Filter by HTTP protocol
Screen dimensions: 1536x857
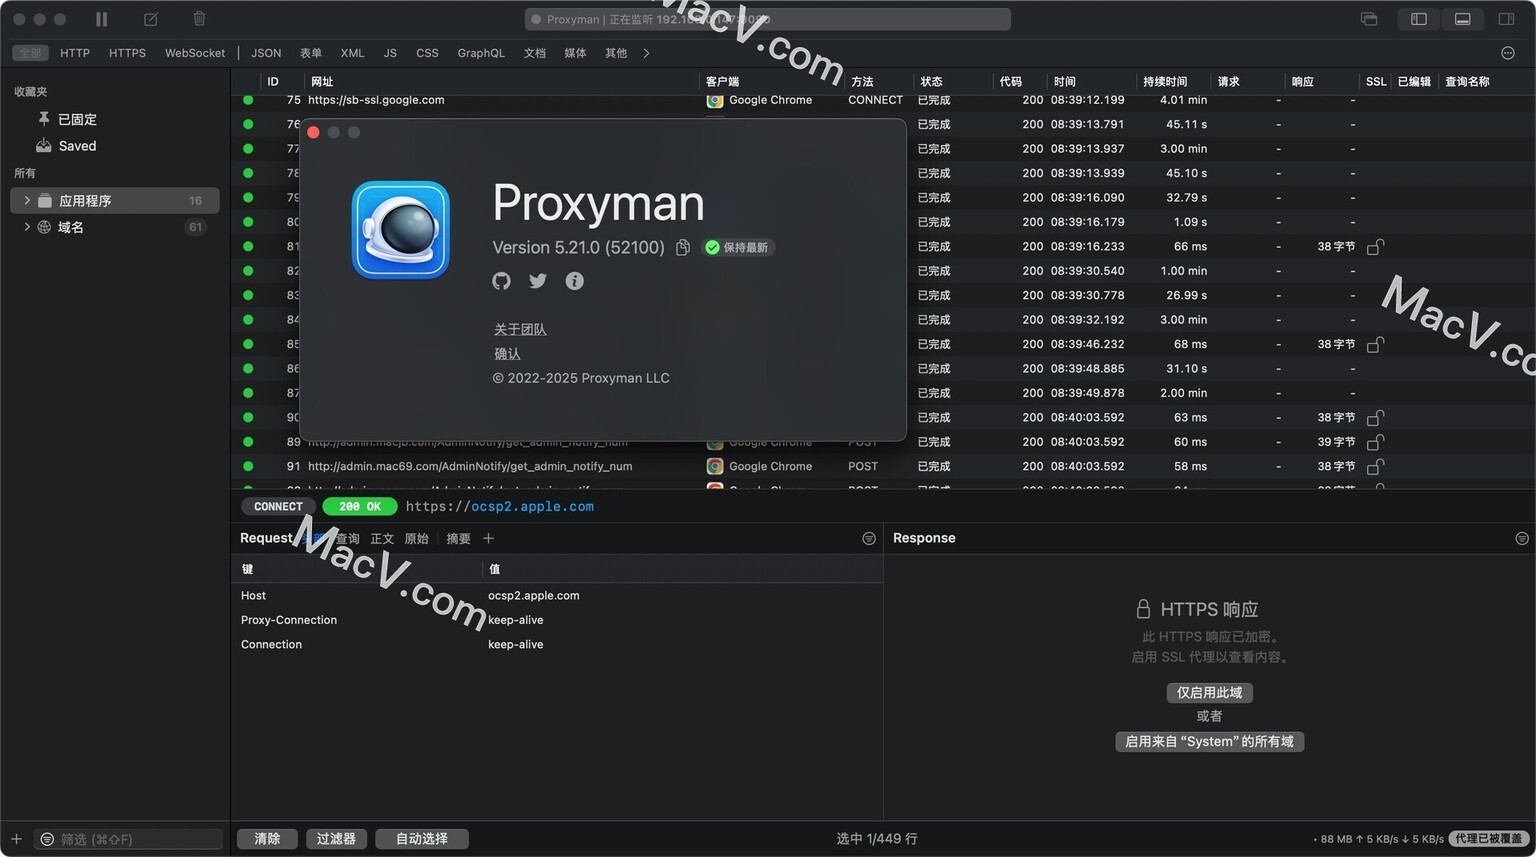75,53
